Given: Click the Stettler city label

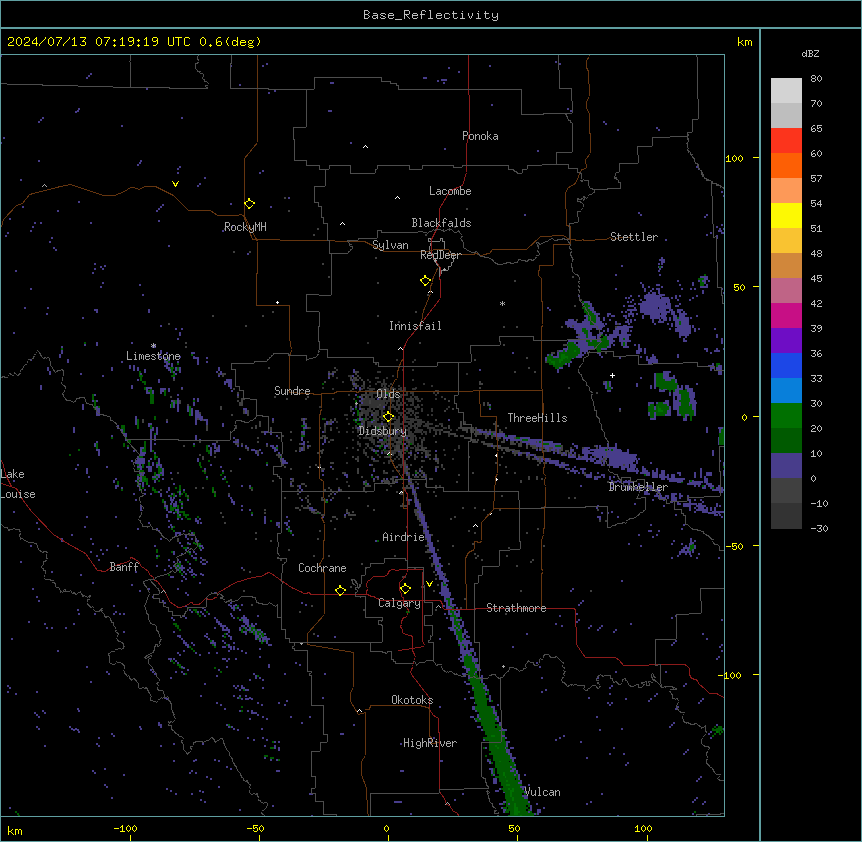Looking at the screenshot, I should [634, 237].
